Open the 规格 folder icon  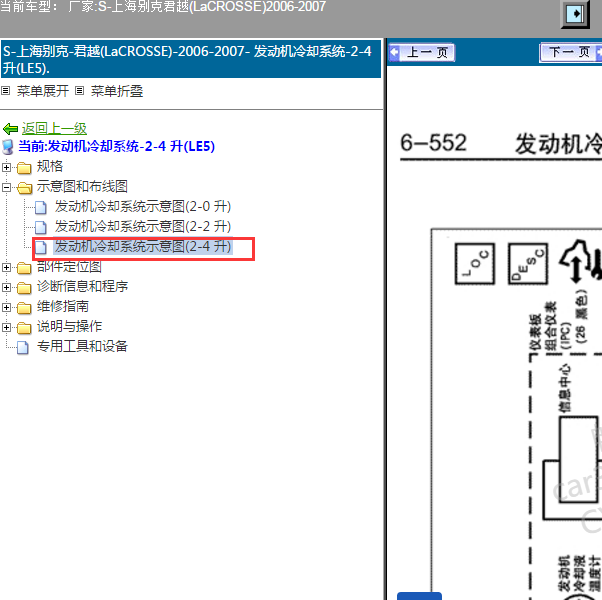24,168
